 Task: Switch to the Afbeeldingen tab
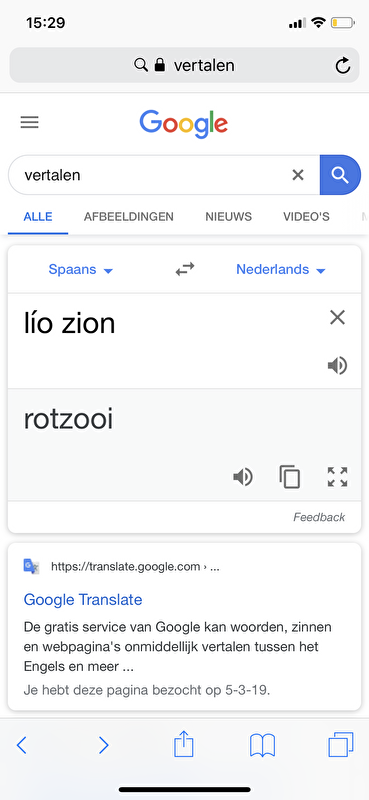point(129,217)
